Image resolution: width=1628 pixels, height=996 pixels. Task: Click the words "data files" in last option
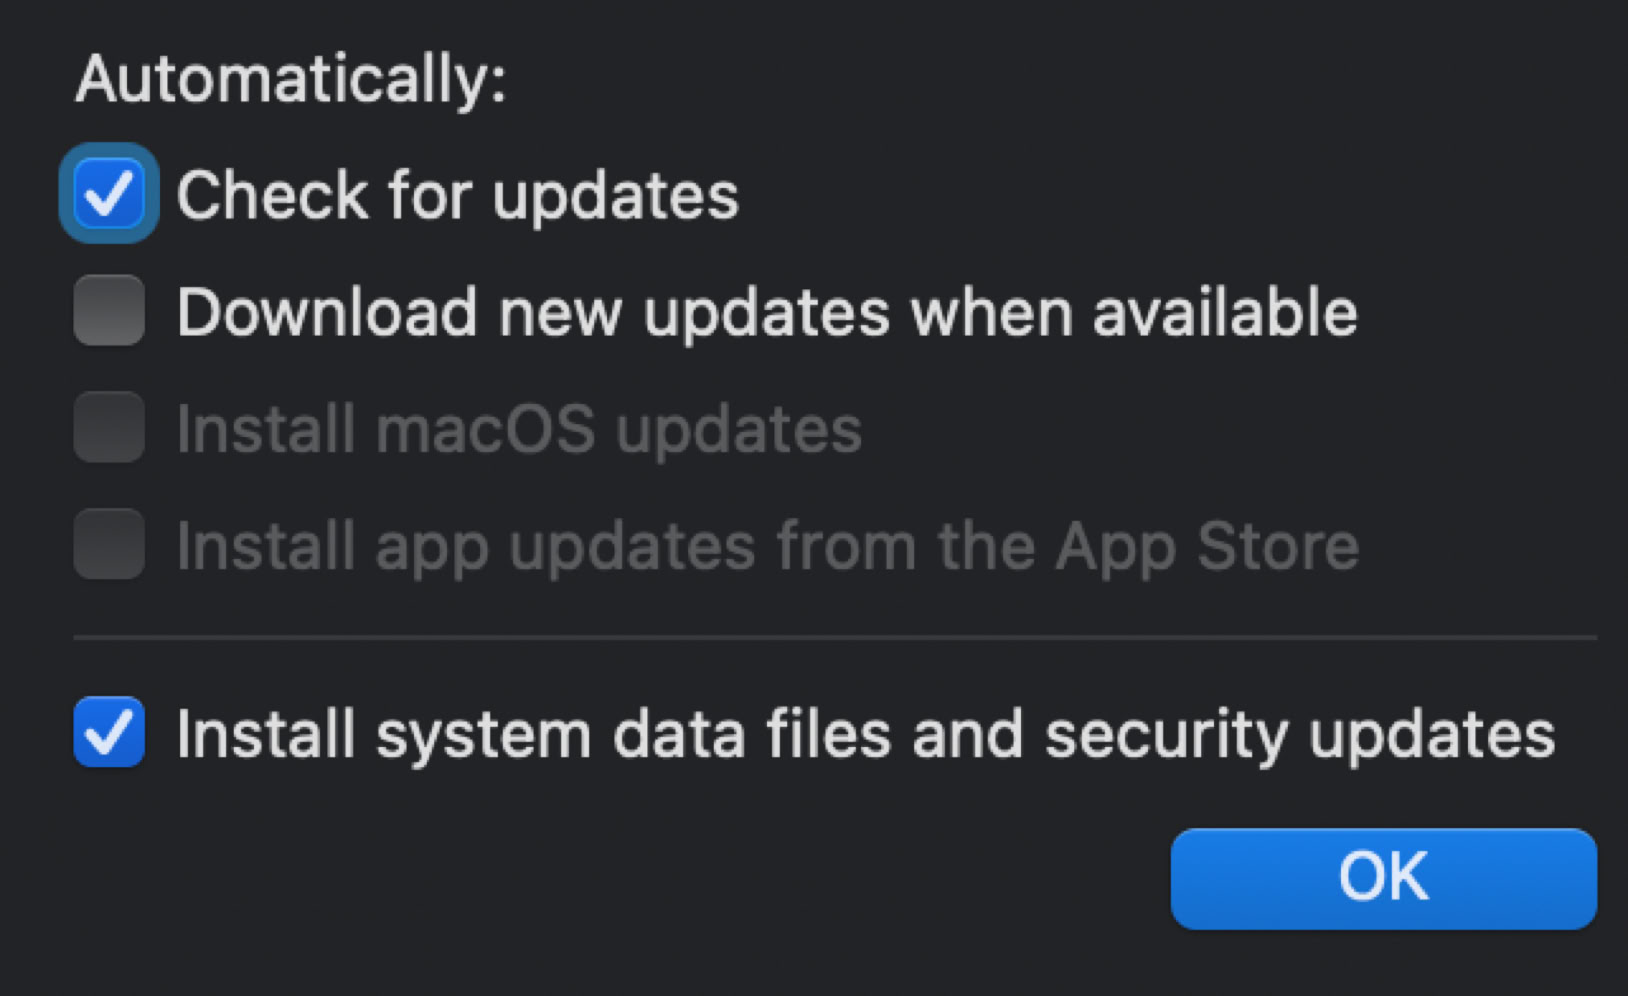coord(752,734)
